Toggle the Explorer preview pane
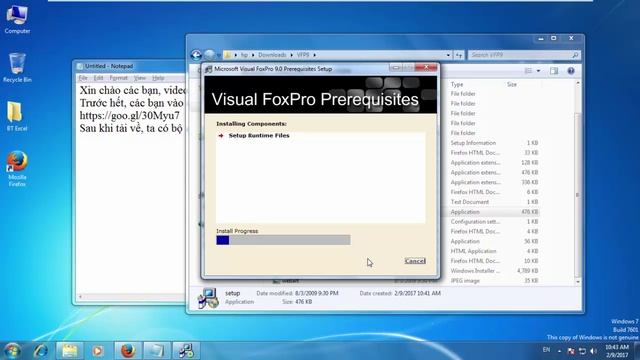This screenshot has height=360, width=640. [x=554, y=71]
